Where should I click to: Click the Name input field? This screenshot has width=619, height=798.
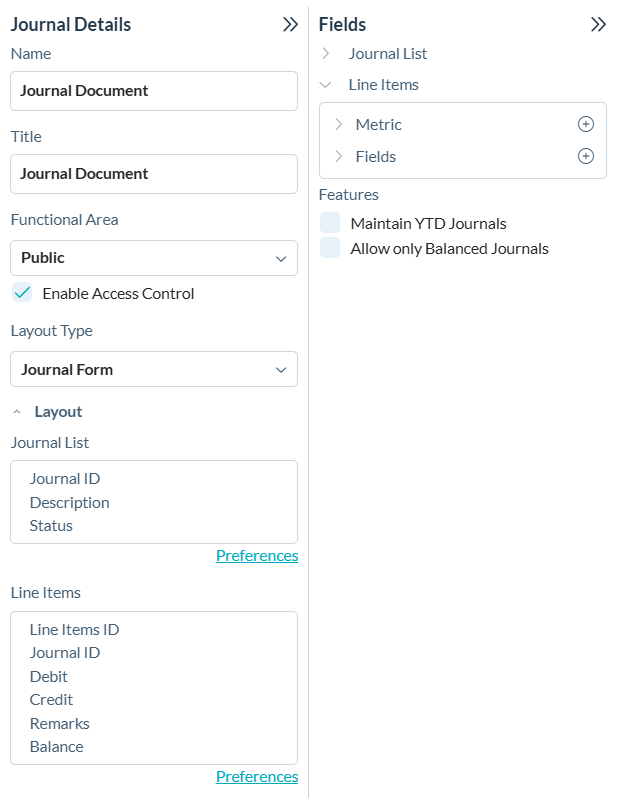pos(154,91)
